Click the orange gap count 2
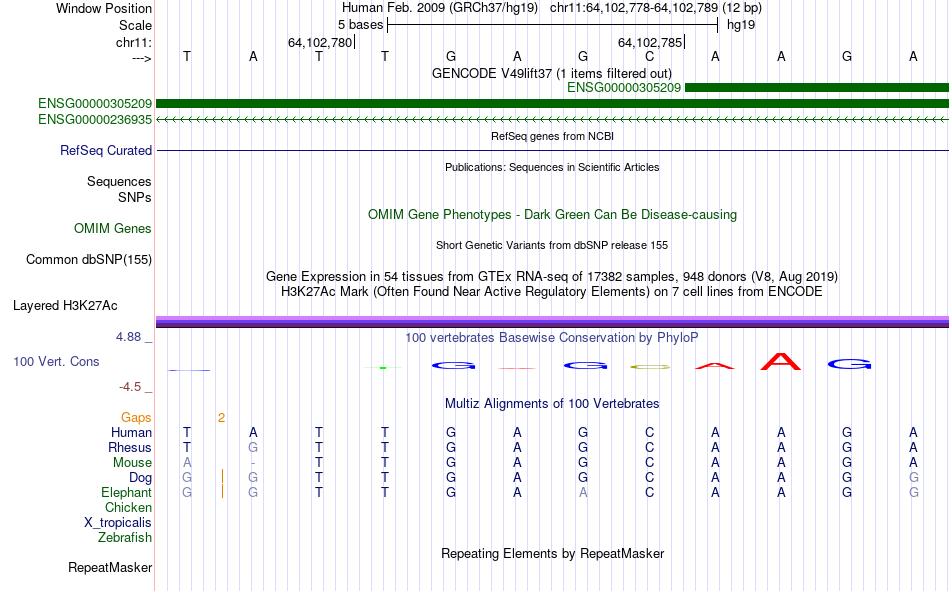 point(222,418)
